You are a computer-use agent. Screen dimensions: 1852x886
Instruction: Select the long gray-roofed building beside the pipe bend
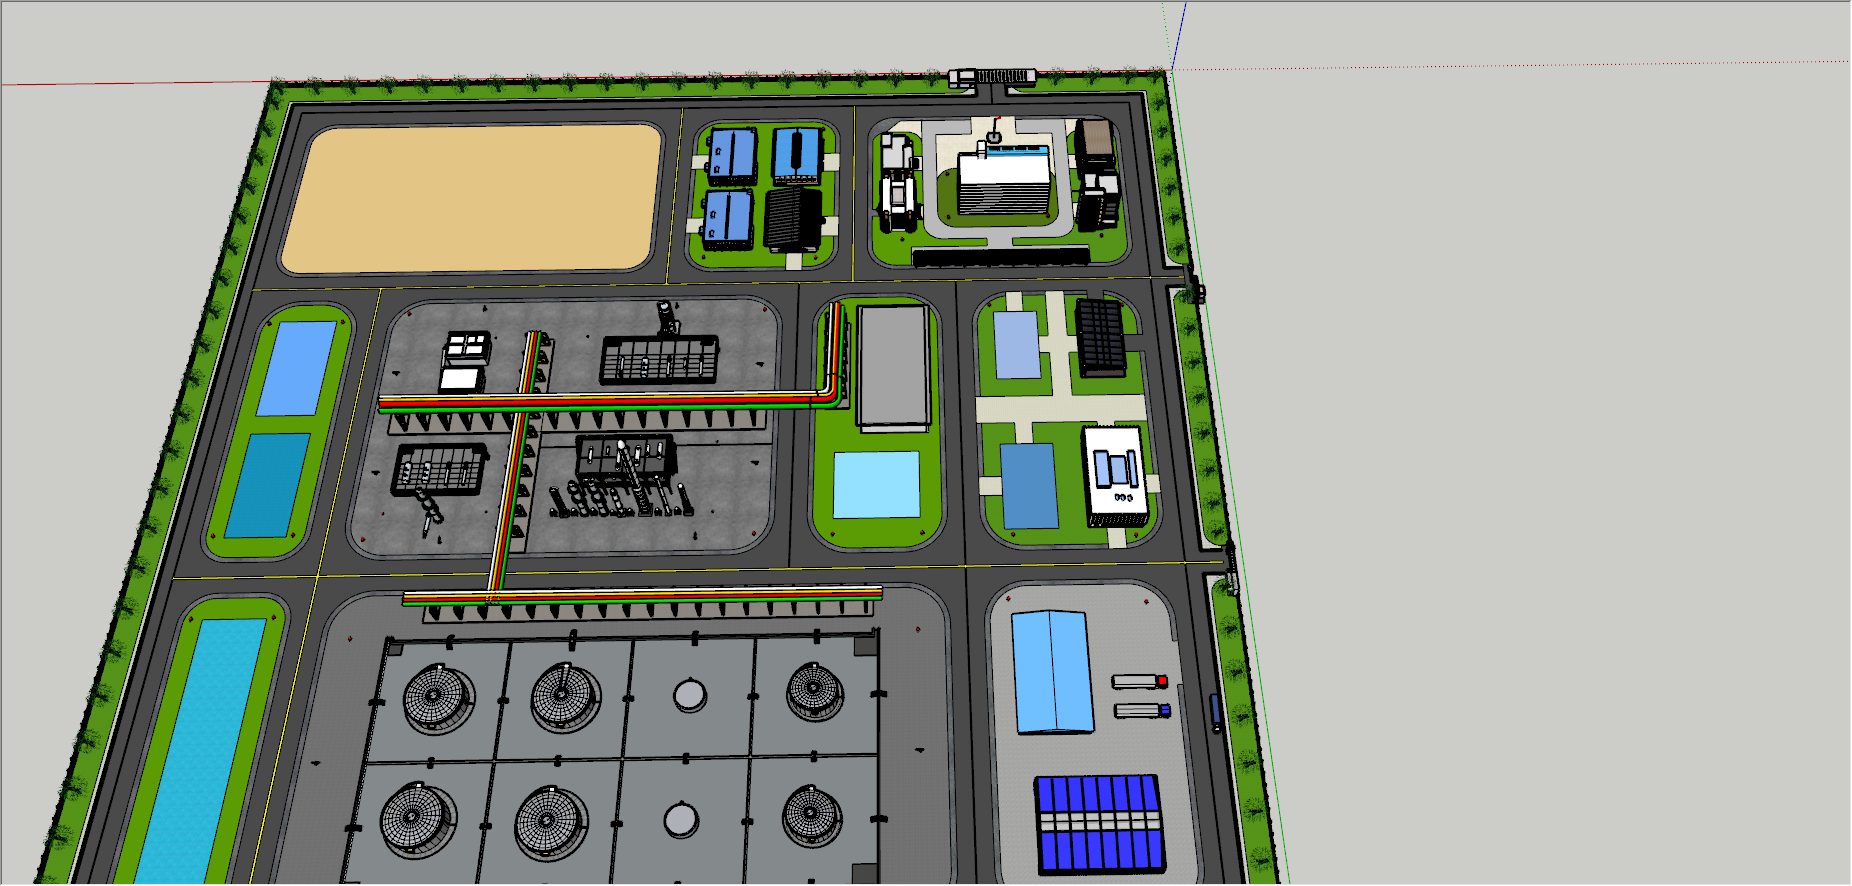[894, 367]
